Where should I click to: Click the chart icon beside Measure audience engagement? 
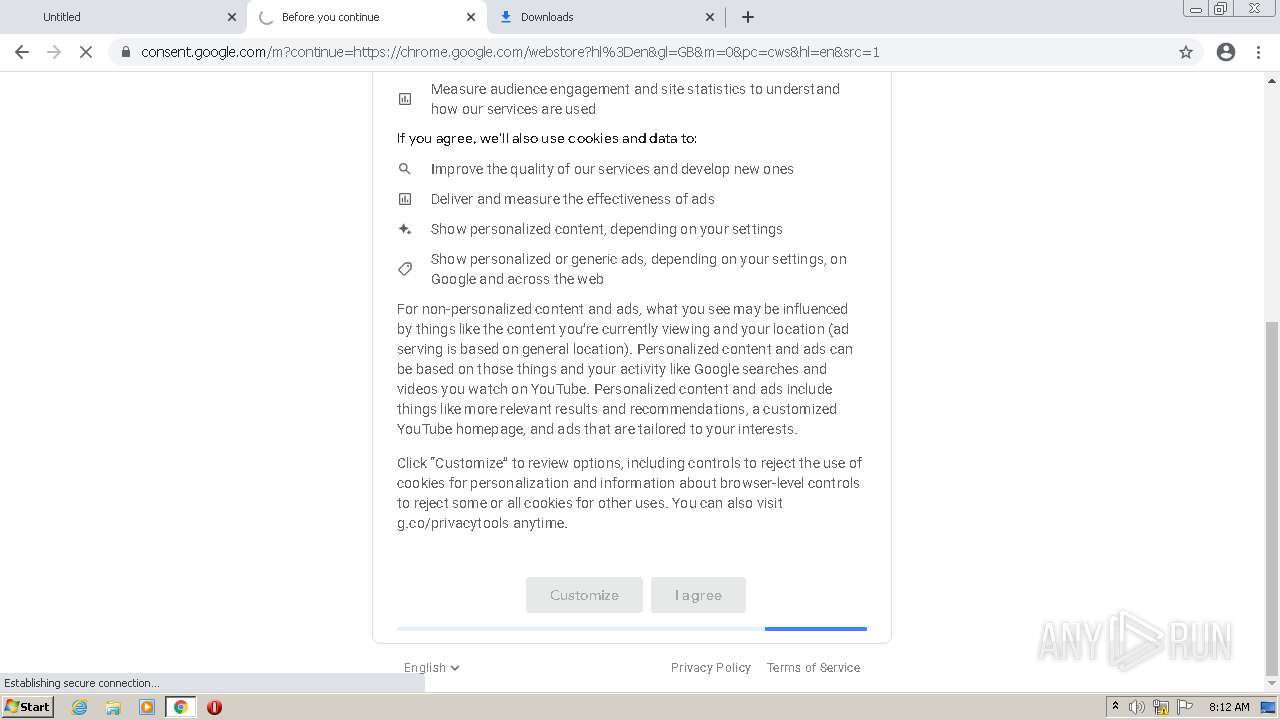coord(405,99)
